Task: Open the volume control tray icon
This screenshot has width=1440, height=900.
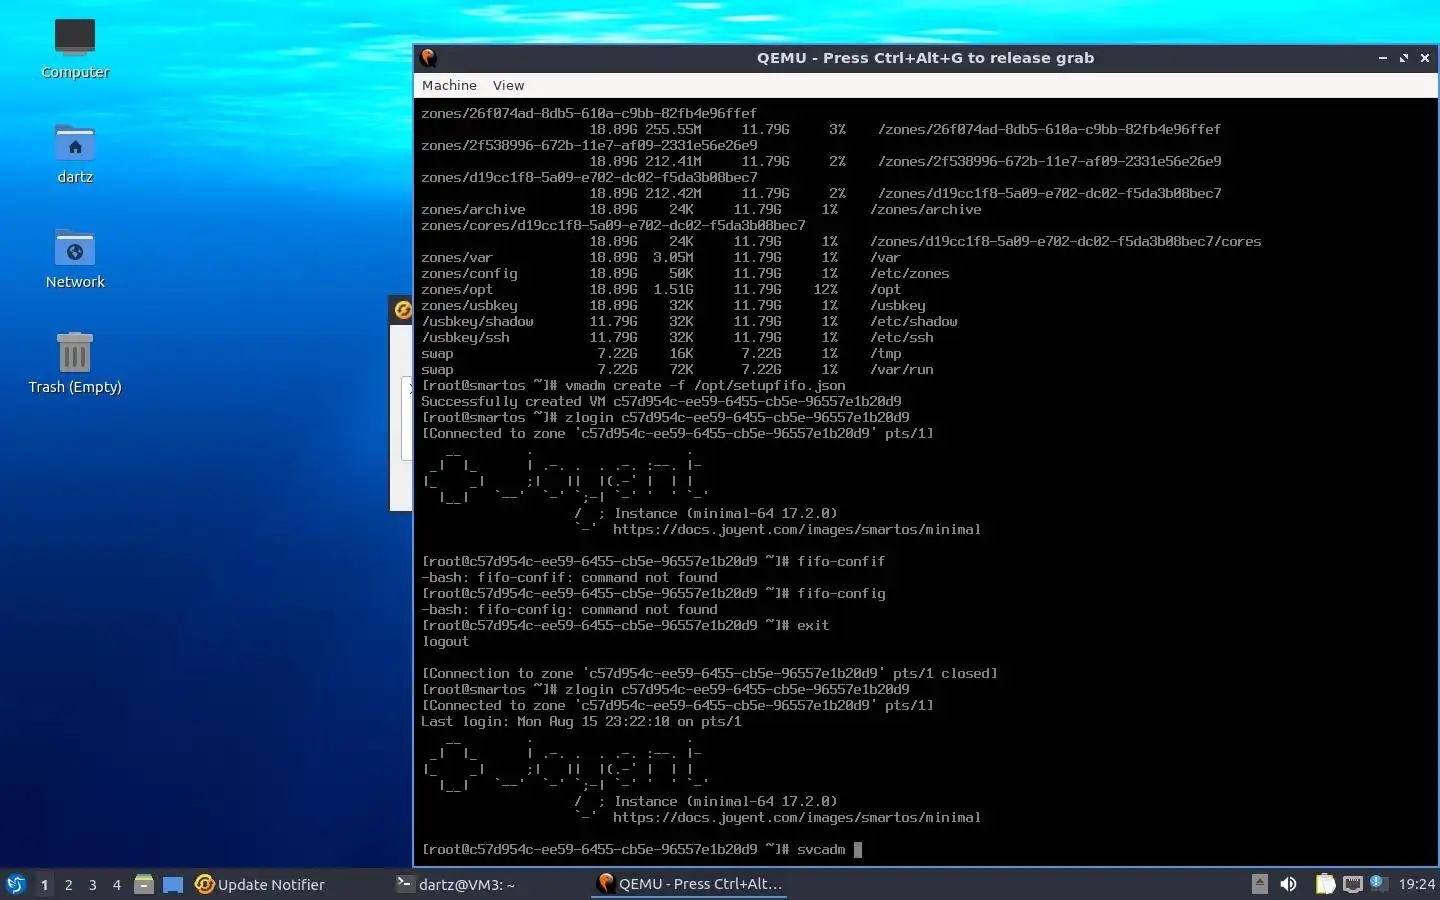Action: click(x=1288, y=884)
